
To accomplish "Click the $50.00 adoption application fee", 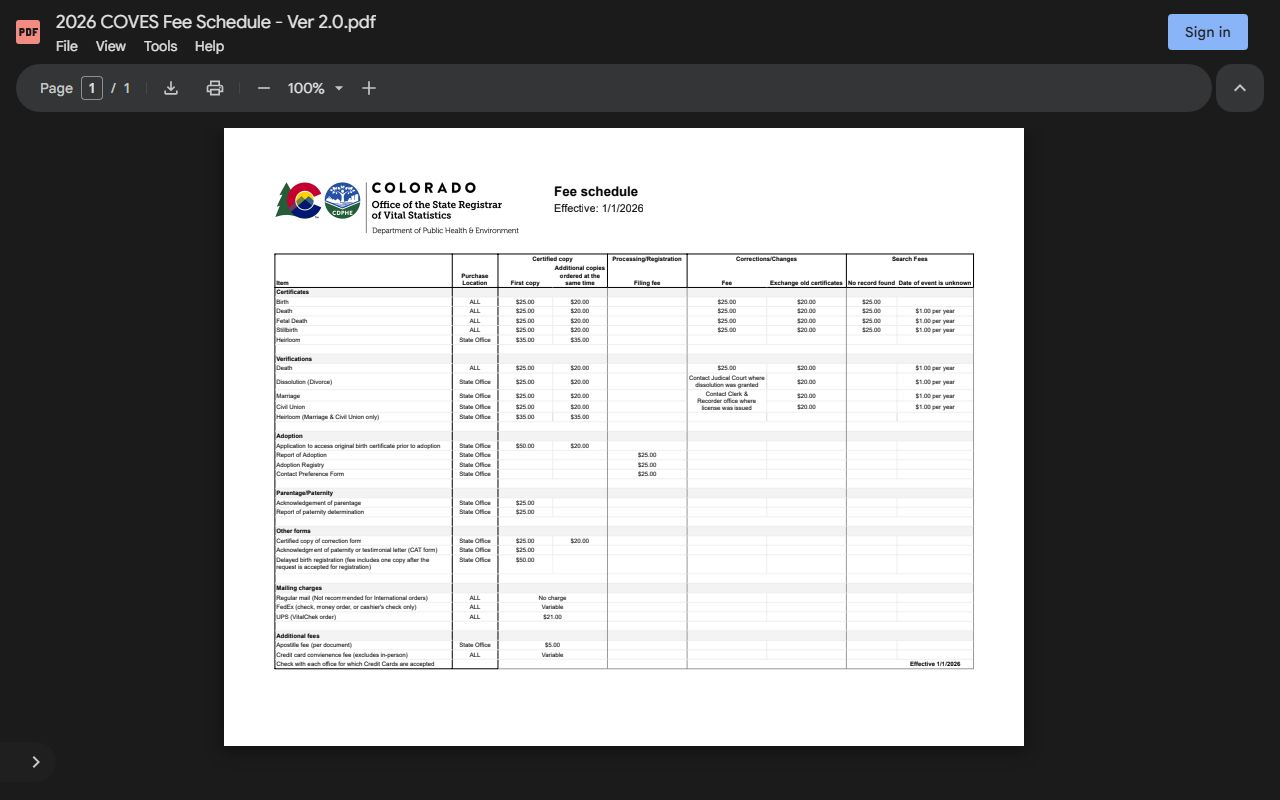I will 525,446.
